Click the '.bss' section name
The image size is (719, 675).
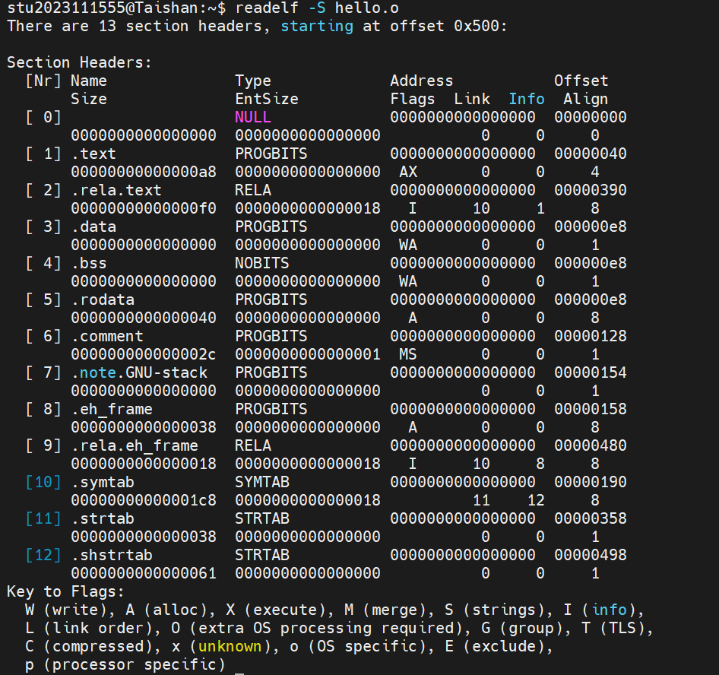click(x=88, y=263)
